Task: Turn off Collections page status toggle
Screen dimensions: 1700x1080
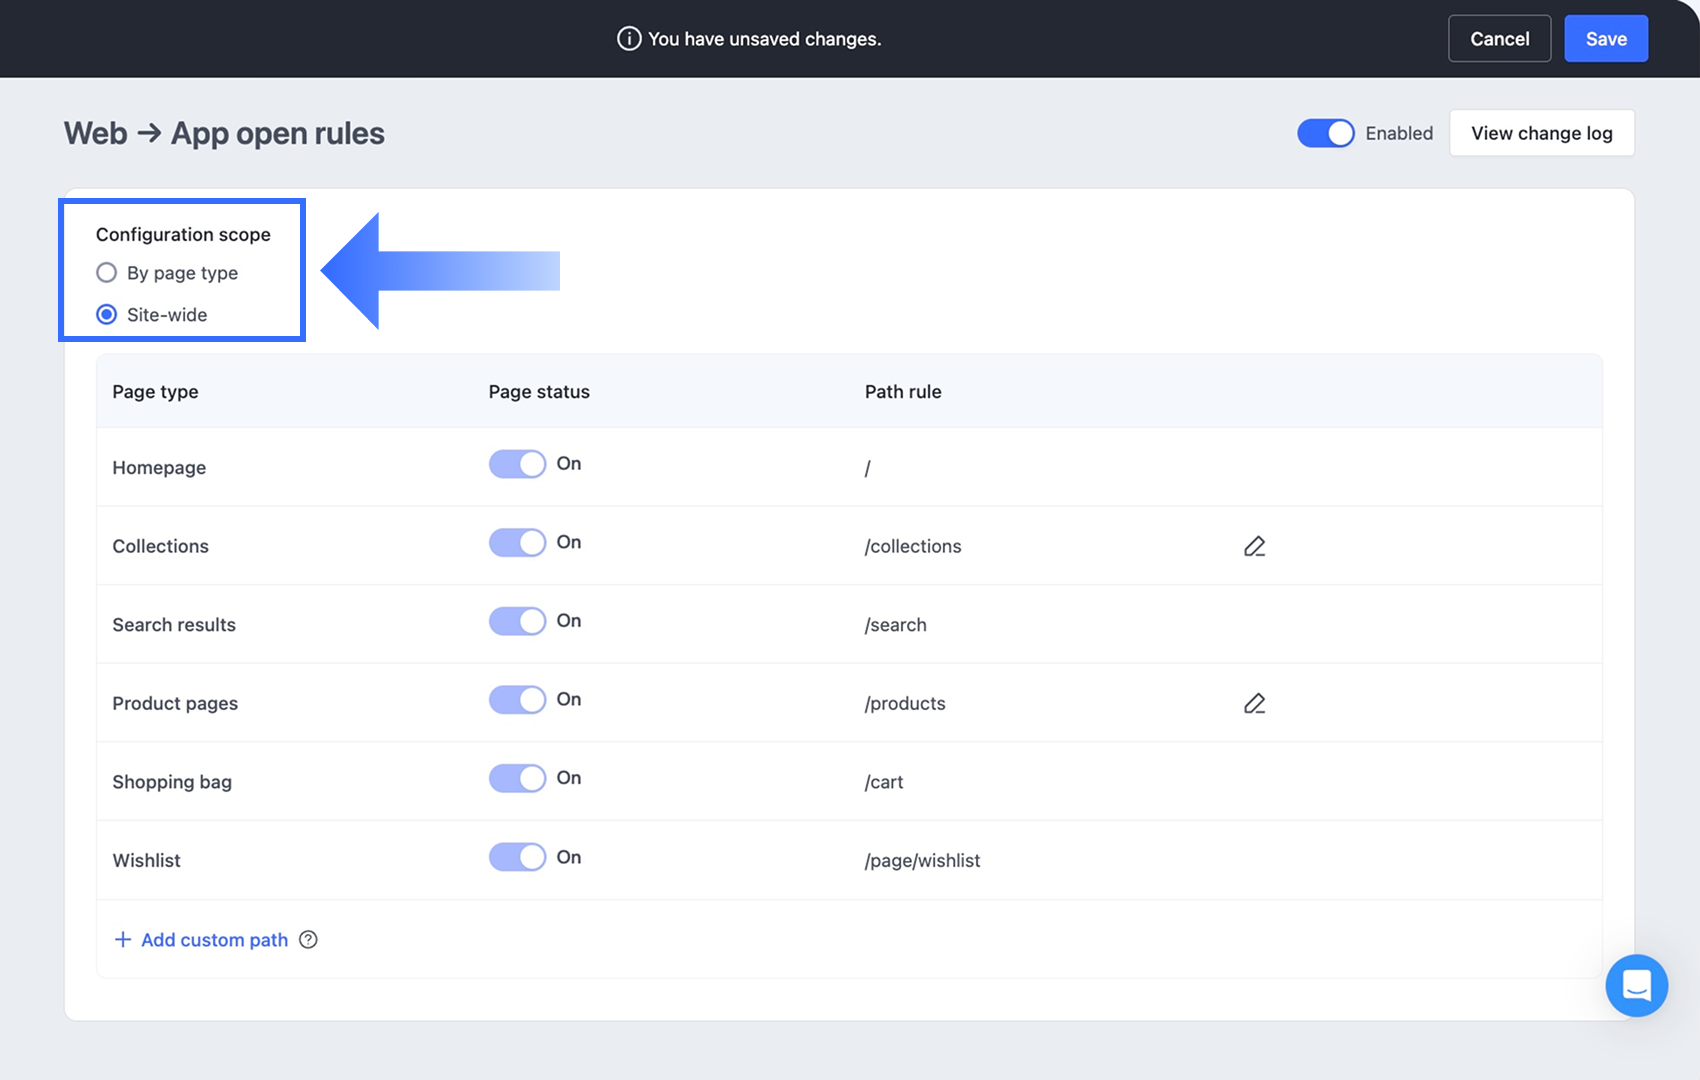Action: [x=517, y=542]
